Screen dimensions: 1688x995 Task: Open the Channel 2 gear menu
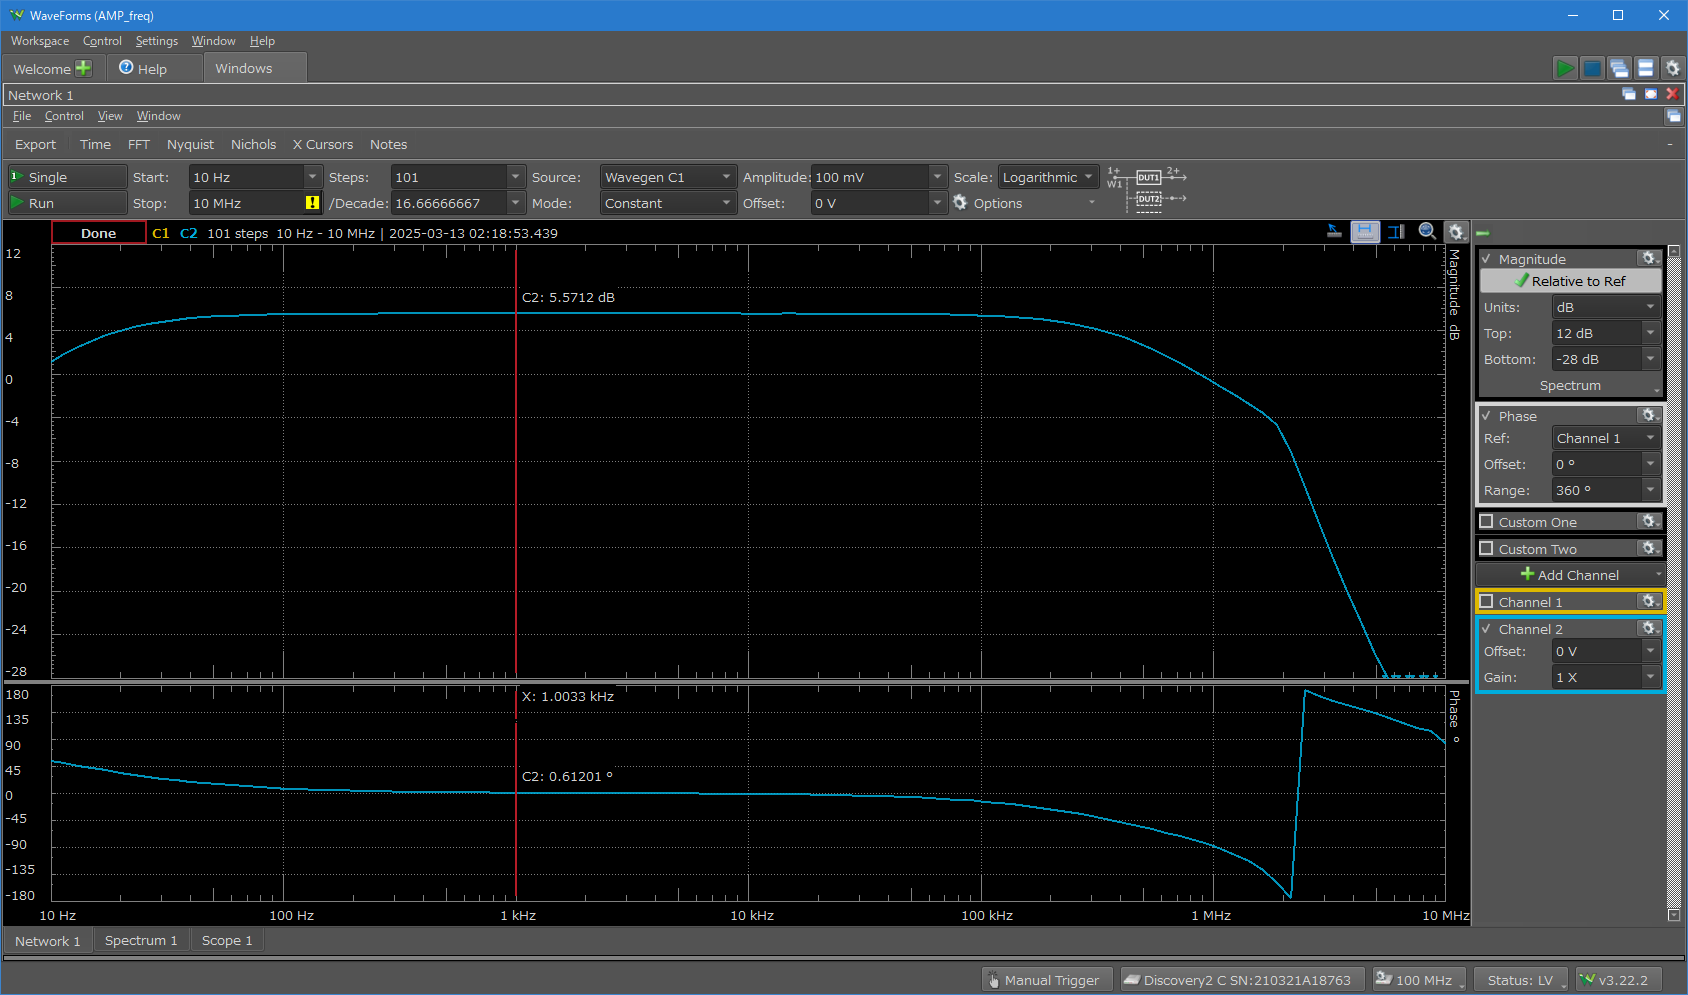pyautogui.click(x=1649, y=628)
